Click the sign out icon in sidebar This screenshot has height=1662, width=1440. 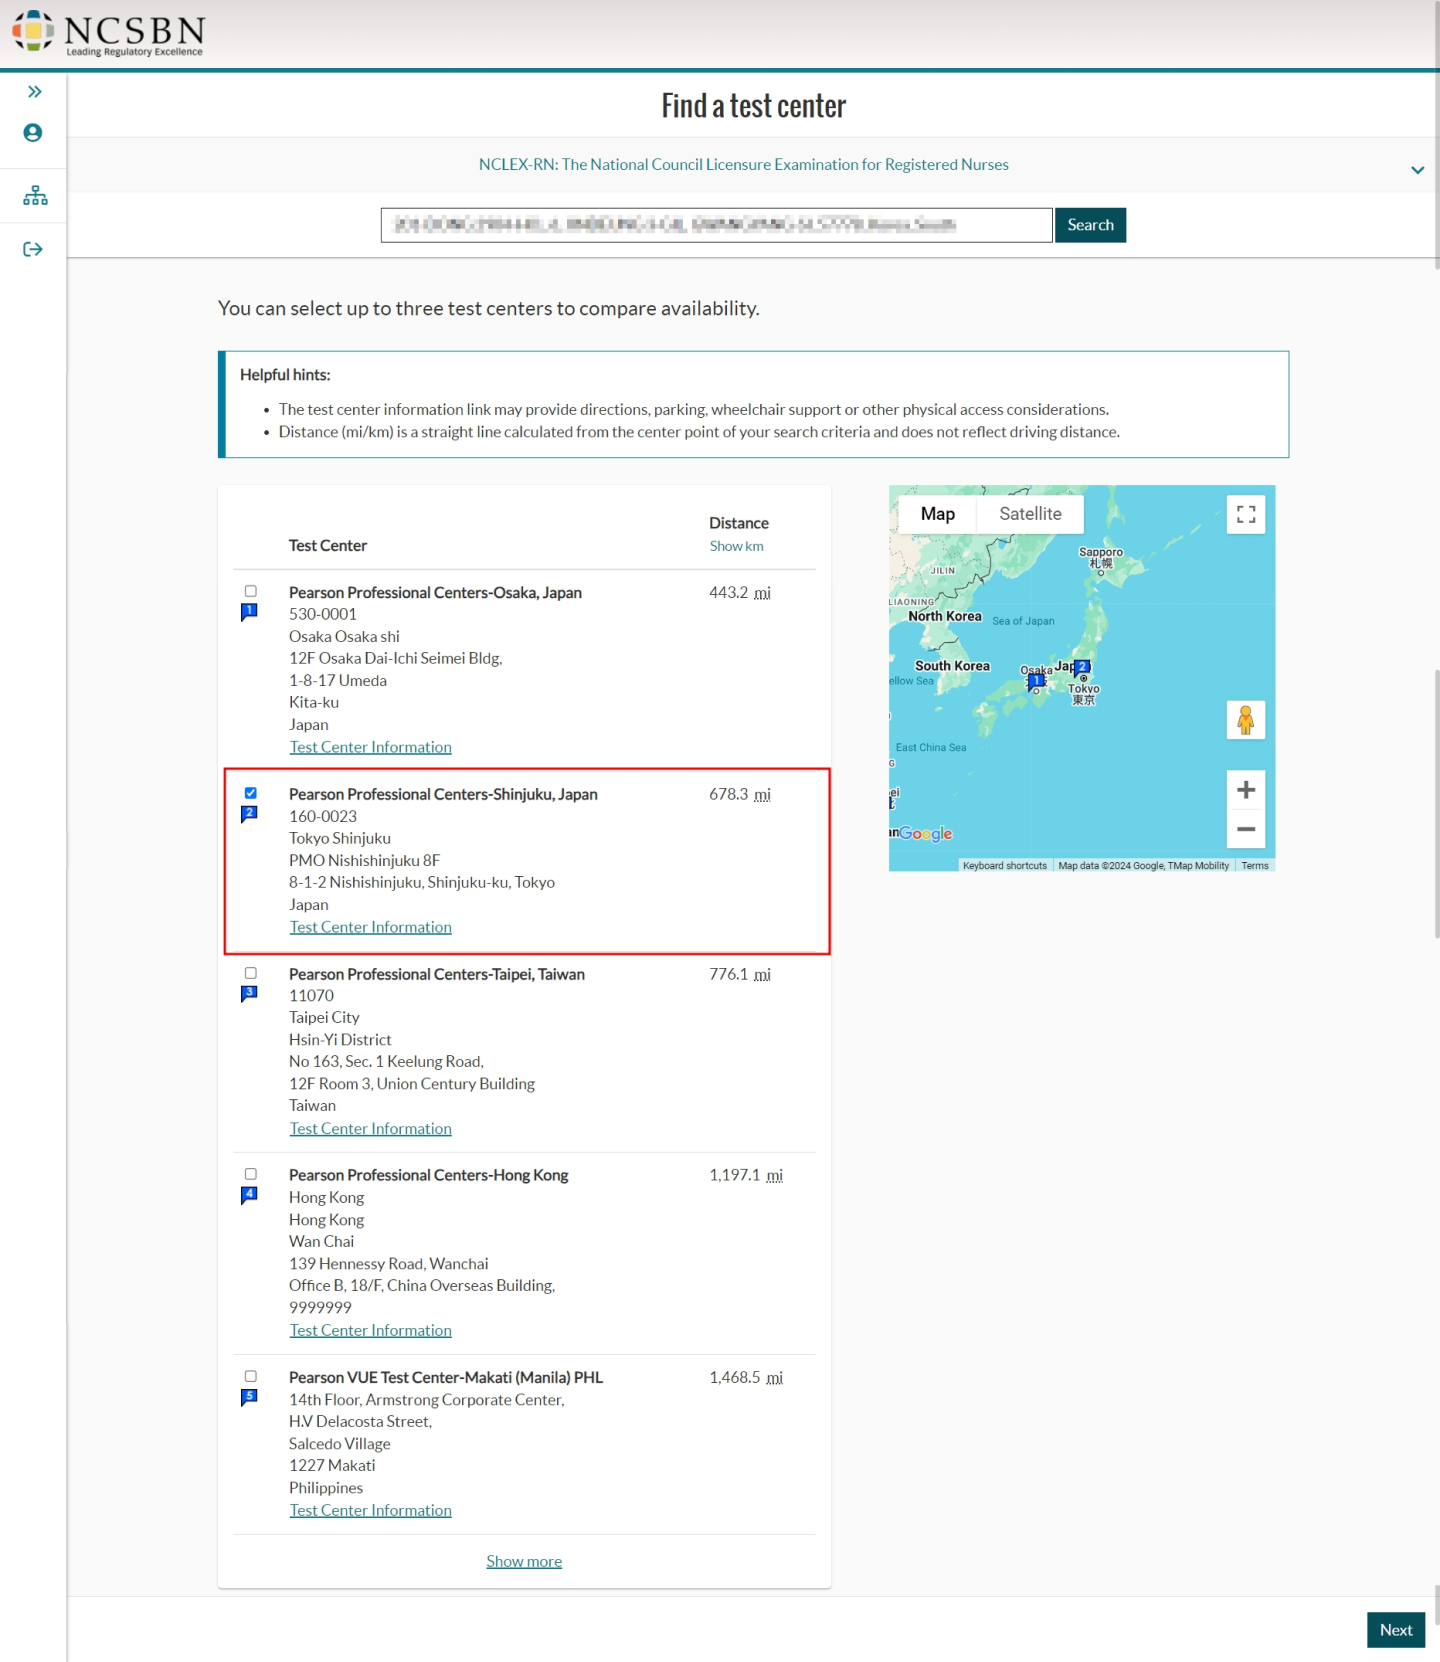[33, 249]
